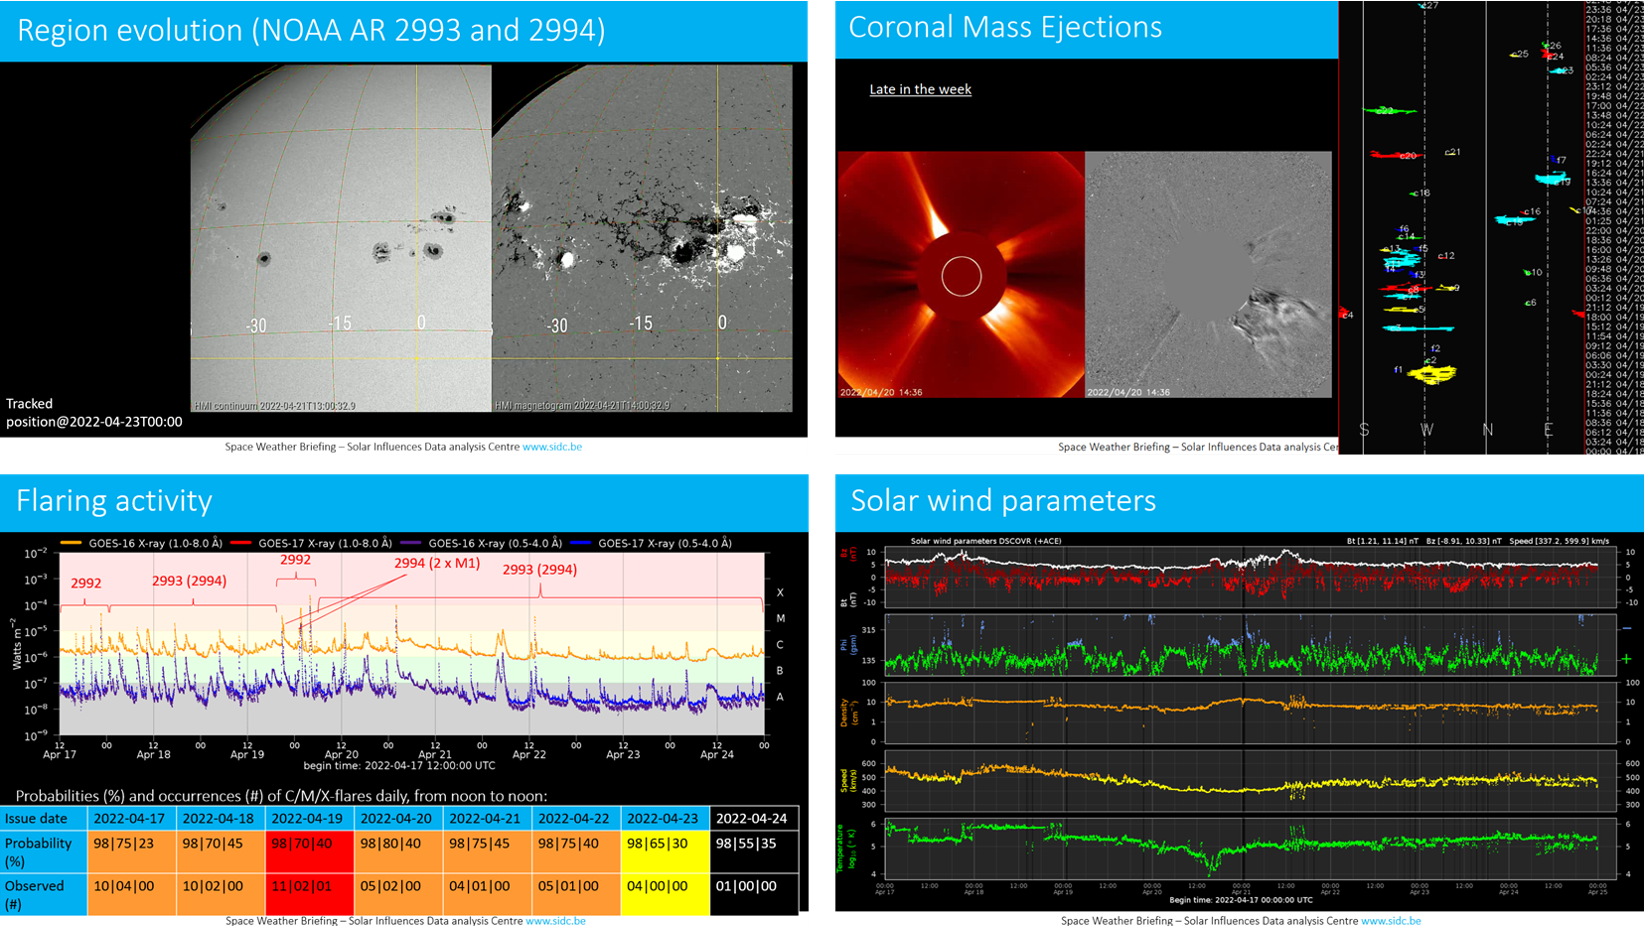Select issue date cell '2022-04-21'
The width and height of the screenshot is (1644, 926).
click(x=488, y=818)
